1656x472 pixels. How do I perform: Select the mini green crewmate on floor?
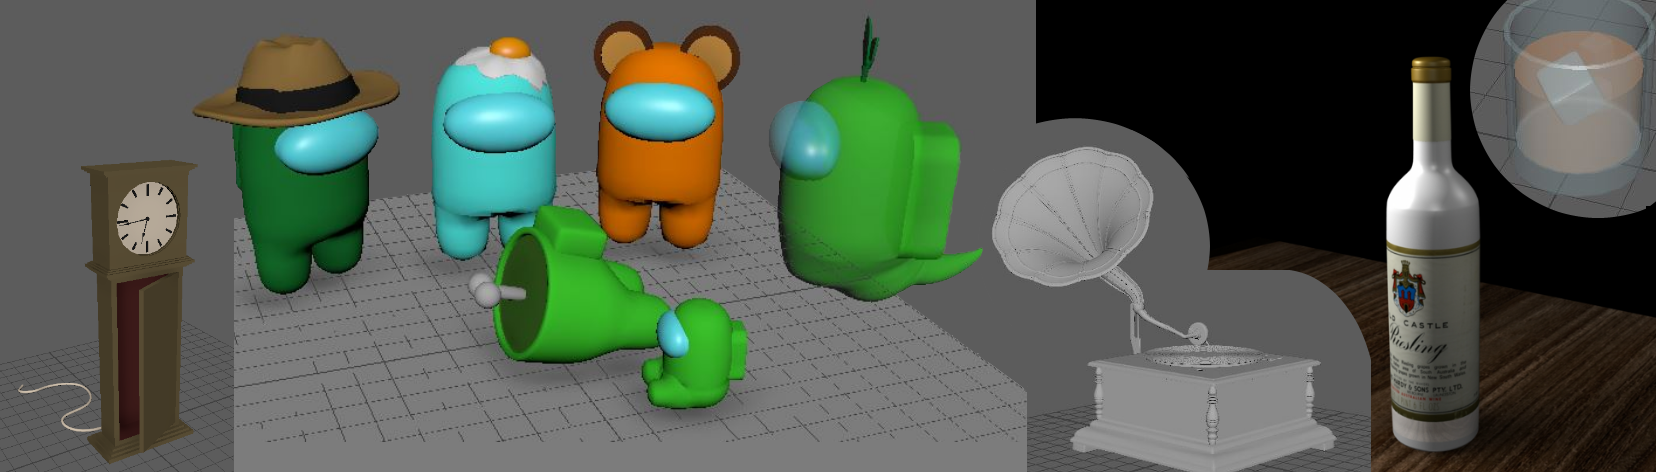(x=695, y=353)
